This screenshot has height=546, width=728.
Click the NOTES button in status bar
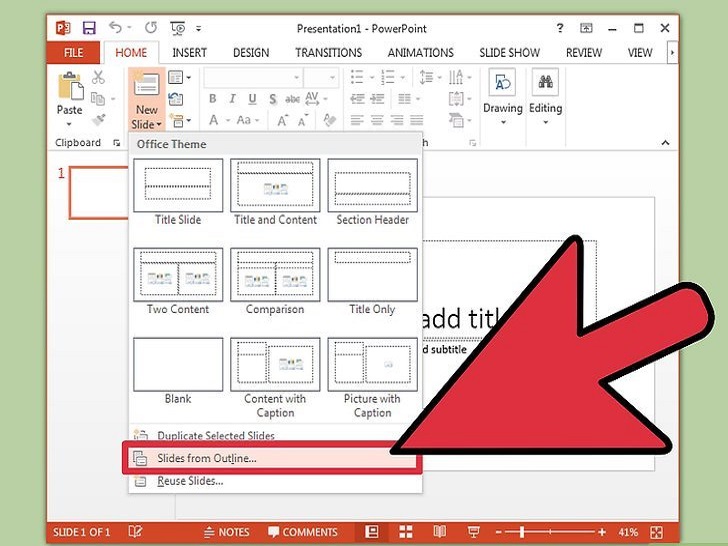227,532
